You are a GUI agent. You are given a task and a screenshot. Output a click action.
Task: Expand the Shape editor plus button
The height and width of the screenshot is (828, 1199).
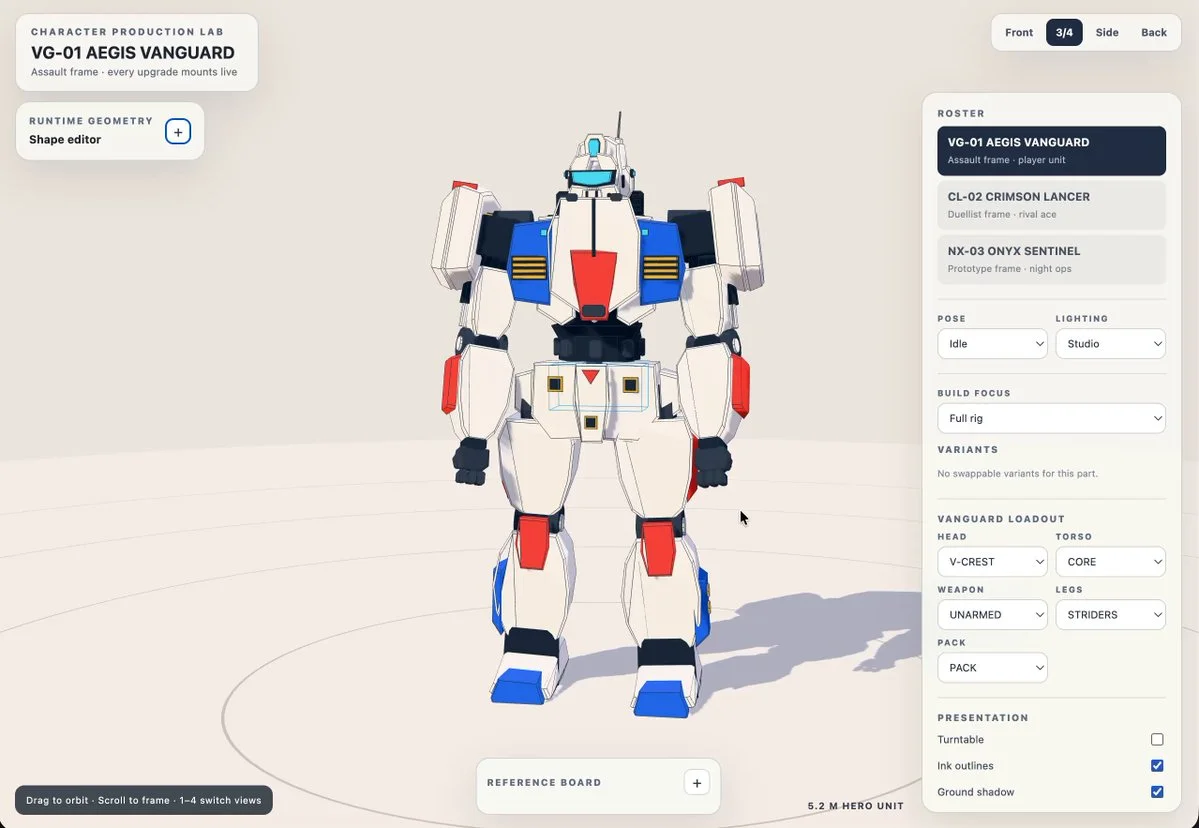click(177, 132)
